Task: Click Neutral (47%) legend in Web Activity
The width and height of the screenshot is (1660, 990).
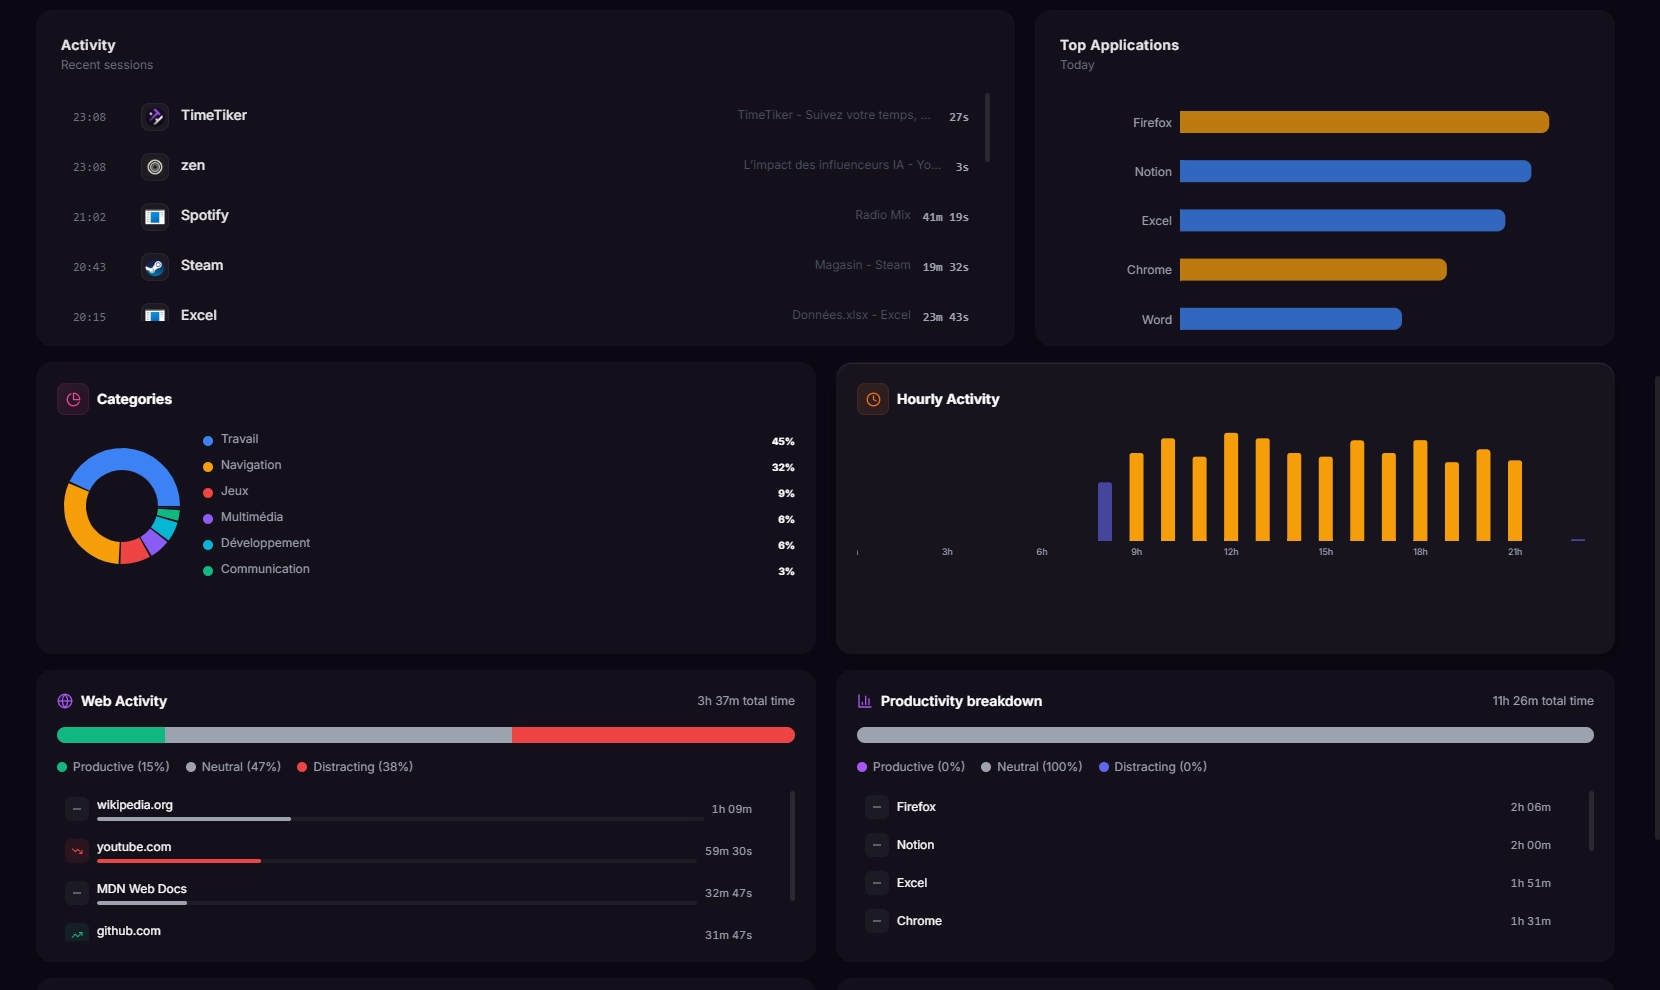Action: click(233, 767)
